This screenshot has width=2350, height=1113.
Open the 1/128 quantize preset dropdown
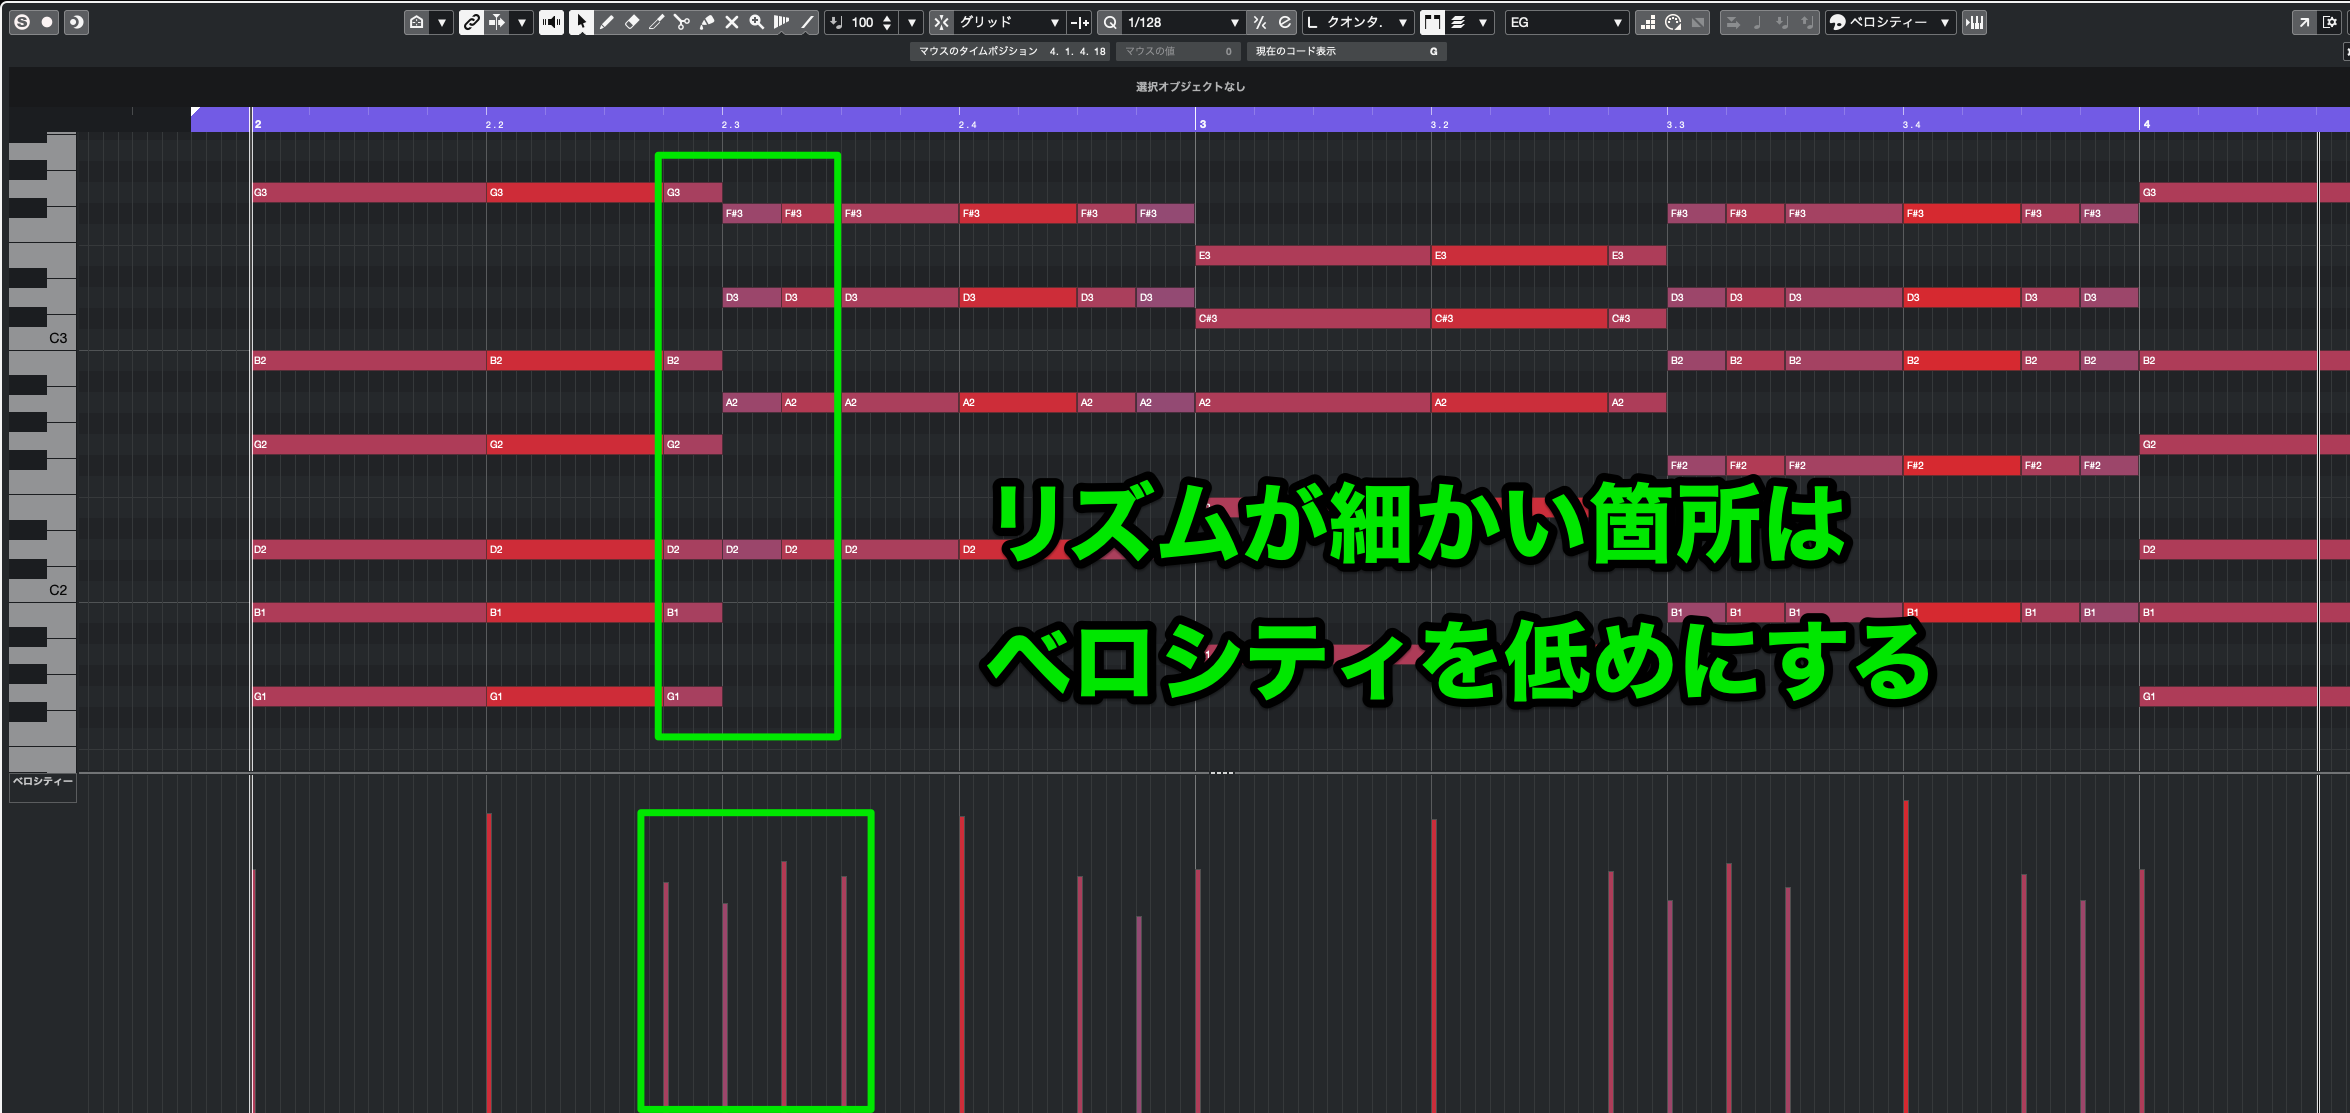coord(1184,22)
